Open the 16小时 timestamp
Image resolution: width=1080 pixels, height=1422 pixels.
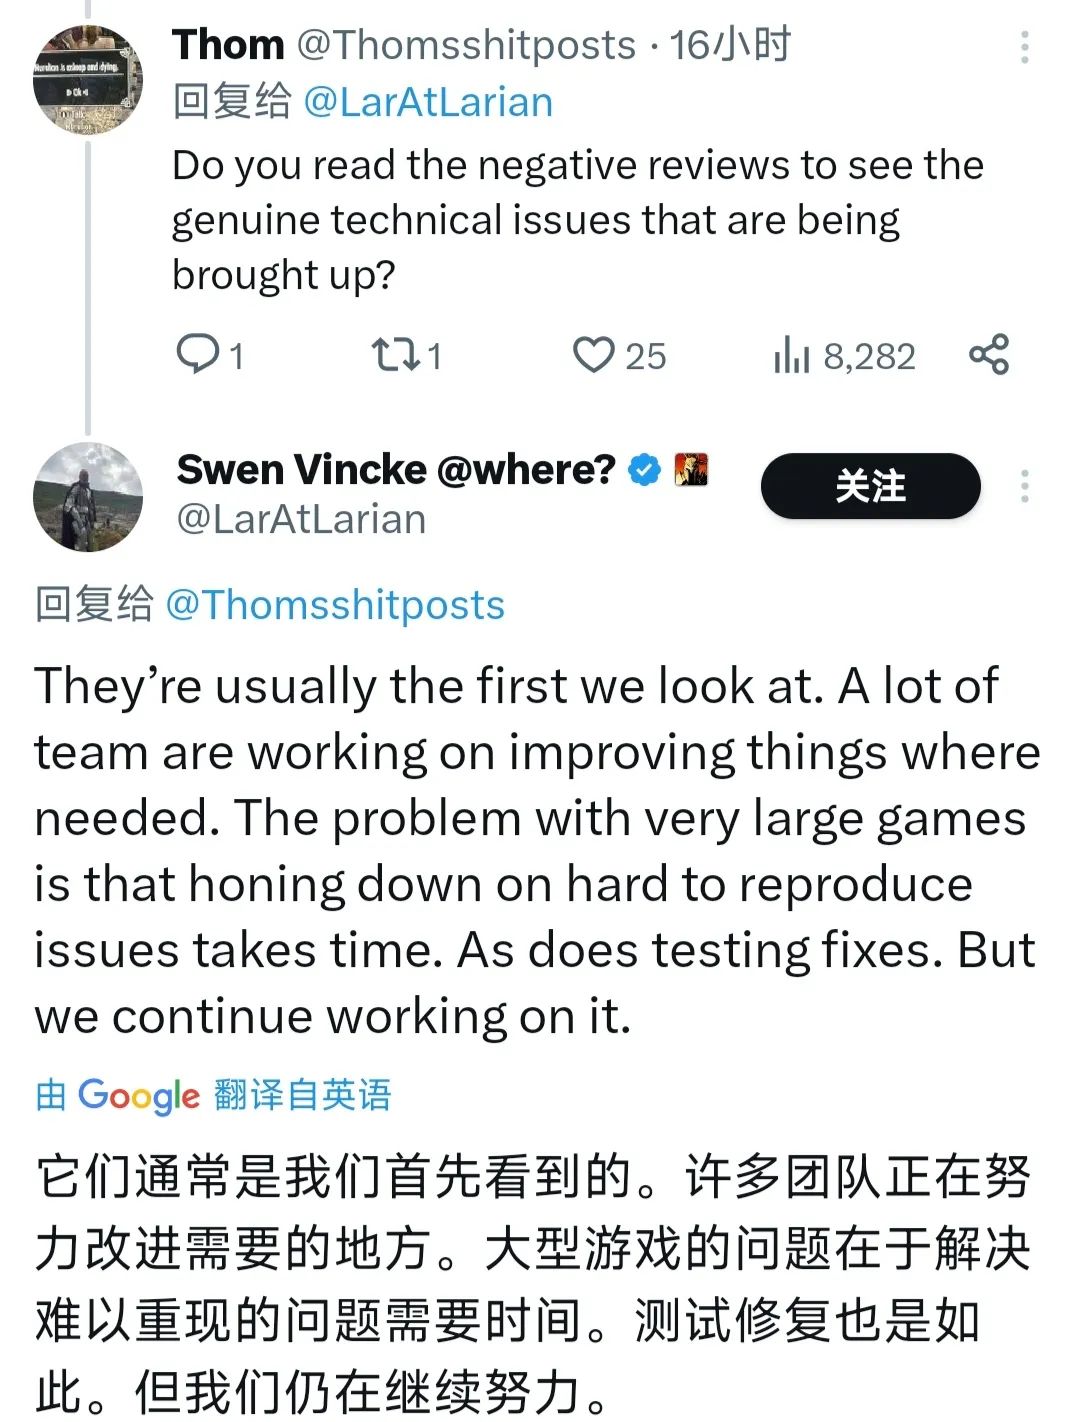pos(730,45)
